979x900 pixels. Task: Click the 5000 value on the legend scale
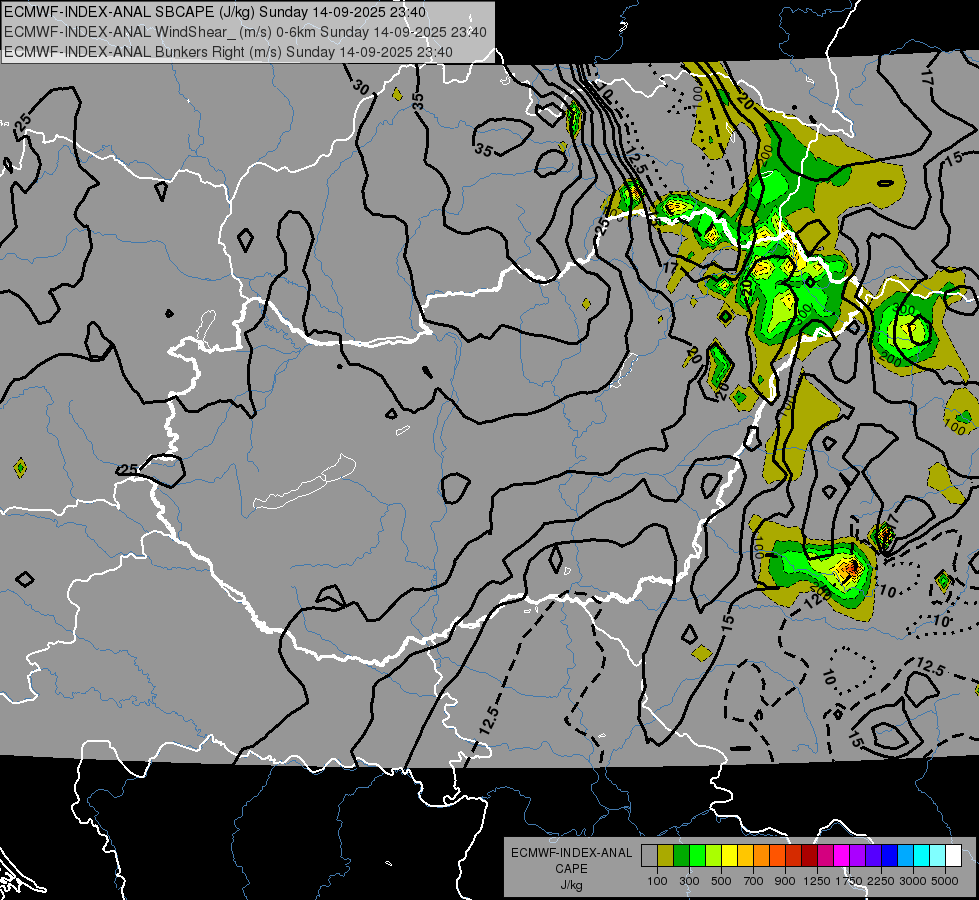tap(945, 881)
